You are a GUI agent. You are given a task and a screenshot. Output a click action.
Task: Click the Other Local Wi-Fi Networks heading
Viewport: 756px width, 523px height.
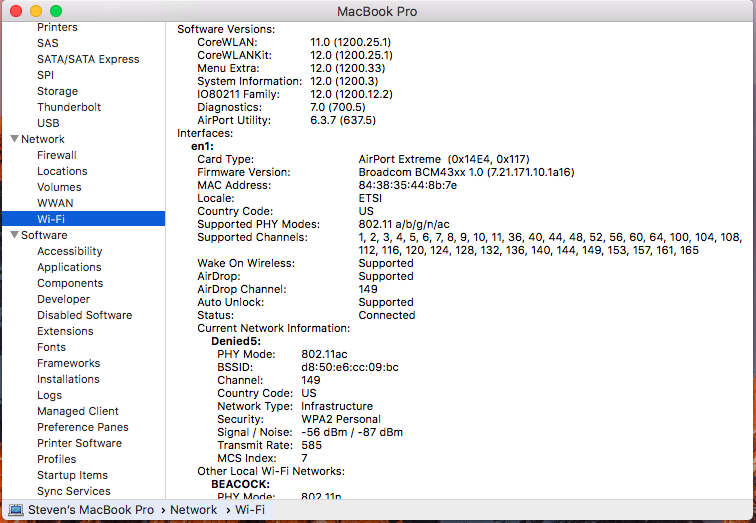click(271, 471)
